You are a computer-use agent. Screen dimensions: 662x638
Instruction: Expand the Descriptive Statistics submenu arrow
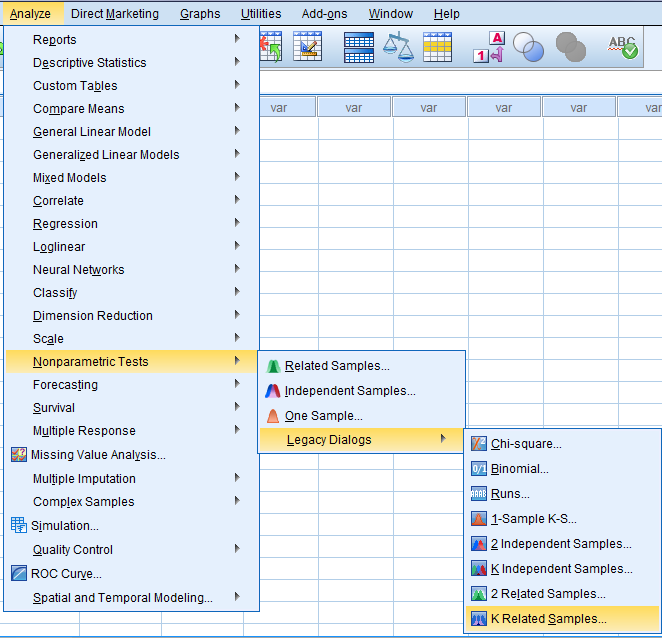pyautogui.click(x=237, y=62)
